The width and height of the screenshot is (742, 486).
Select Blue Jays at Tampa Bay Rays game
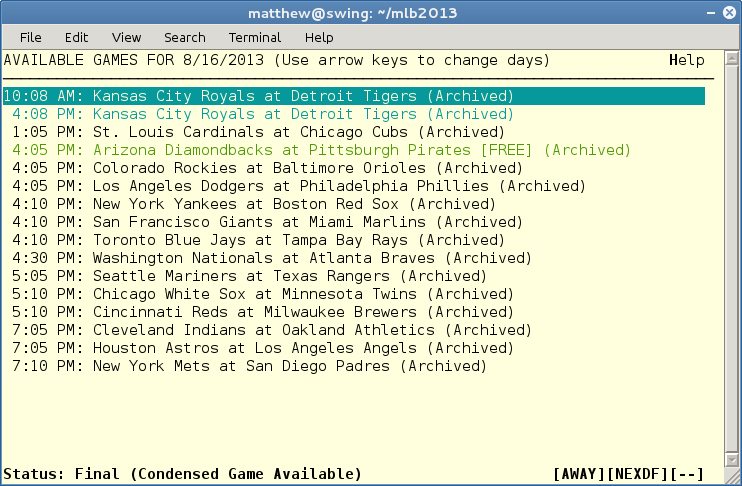(x=258, y=240)
